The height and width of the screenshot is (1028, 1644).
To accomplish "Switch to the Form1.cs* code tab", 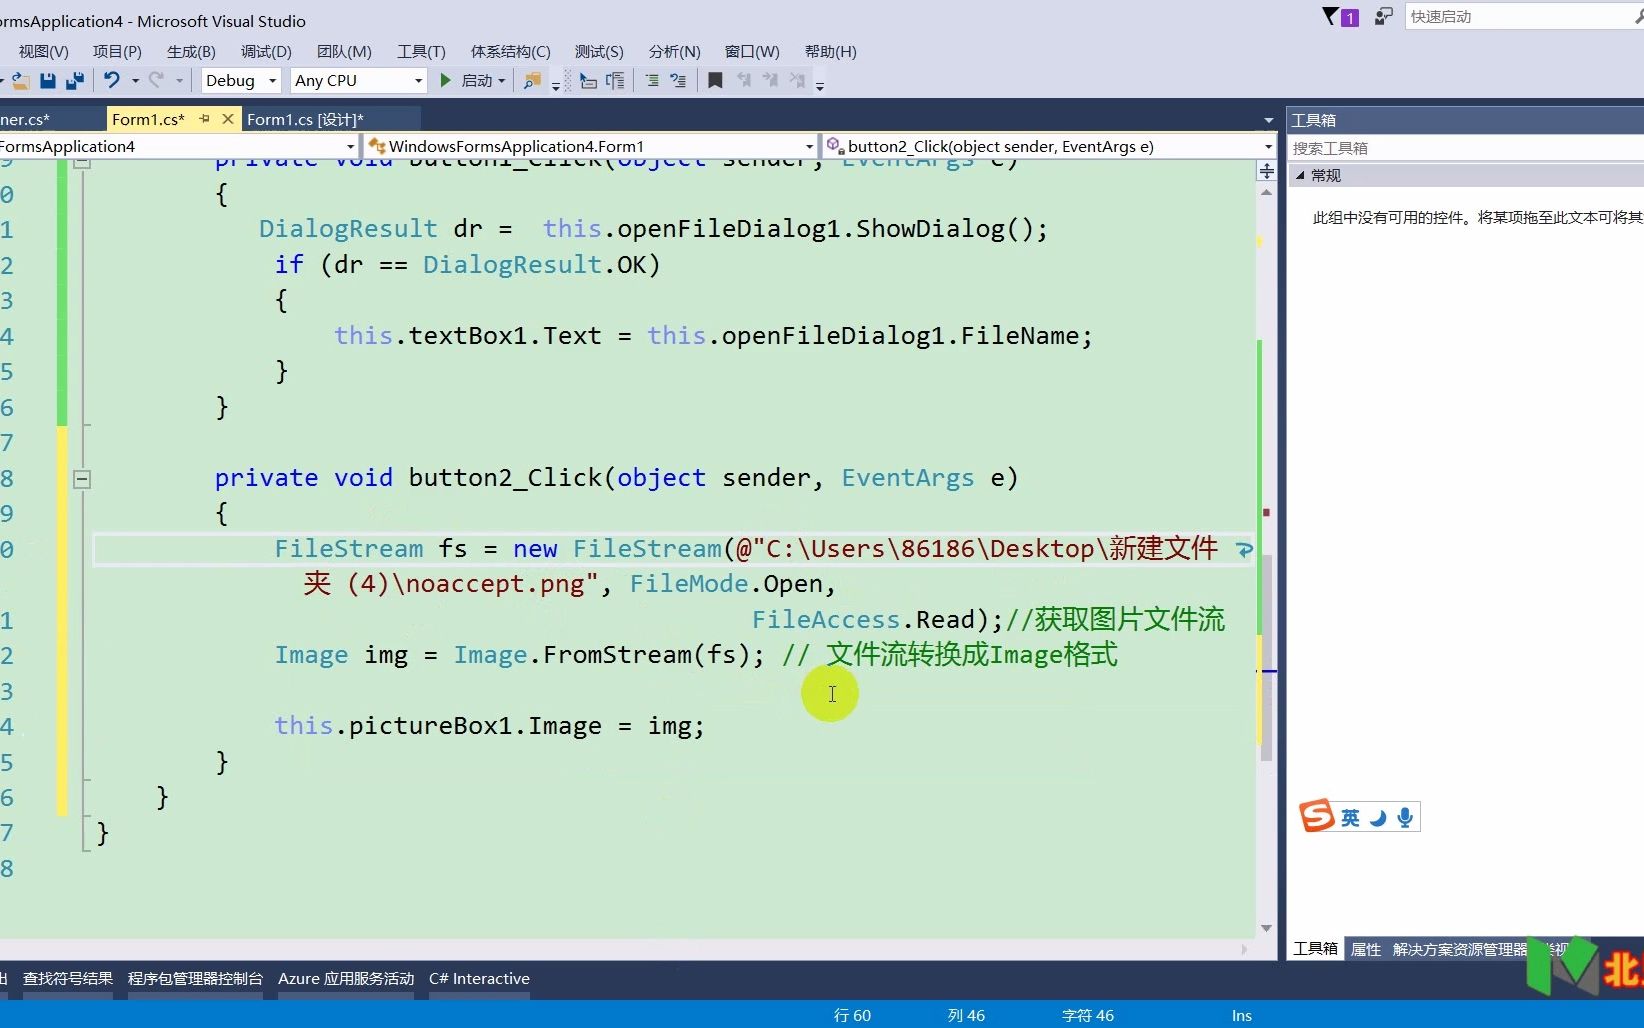I will [x=148, y=119].
